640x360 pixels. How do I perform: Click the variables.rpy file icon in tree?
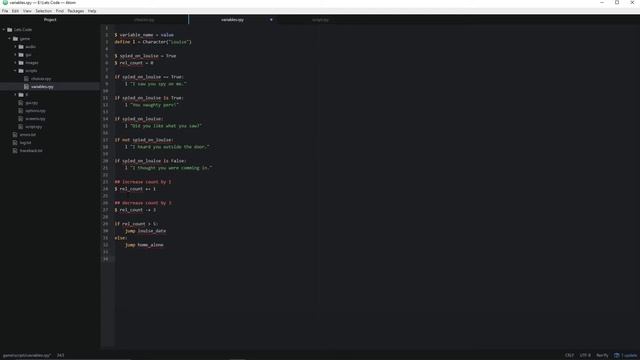pyautogui.click(x=27, y=87)
